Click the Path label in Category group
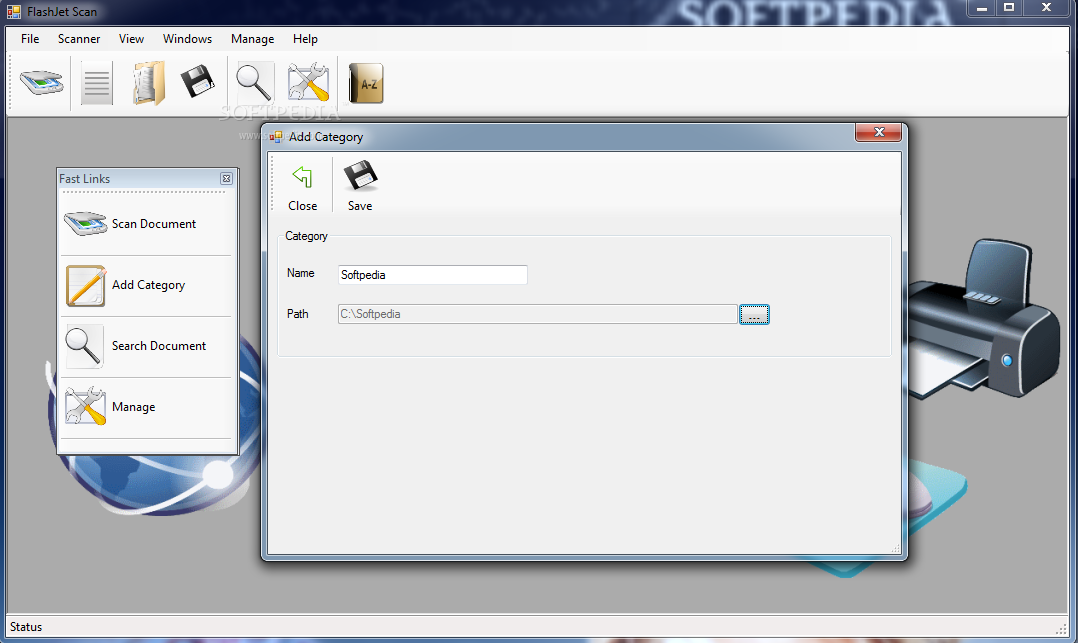The height and width of the screenshot is (643, 1078). point(298,314)
